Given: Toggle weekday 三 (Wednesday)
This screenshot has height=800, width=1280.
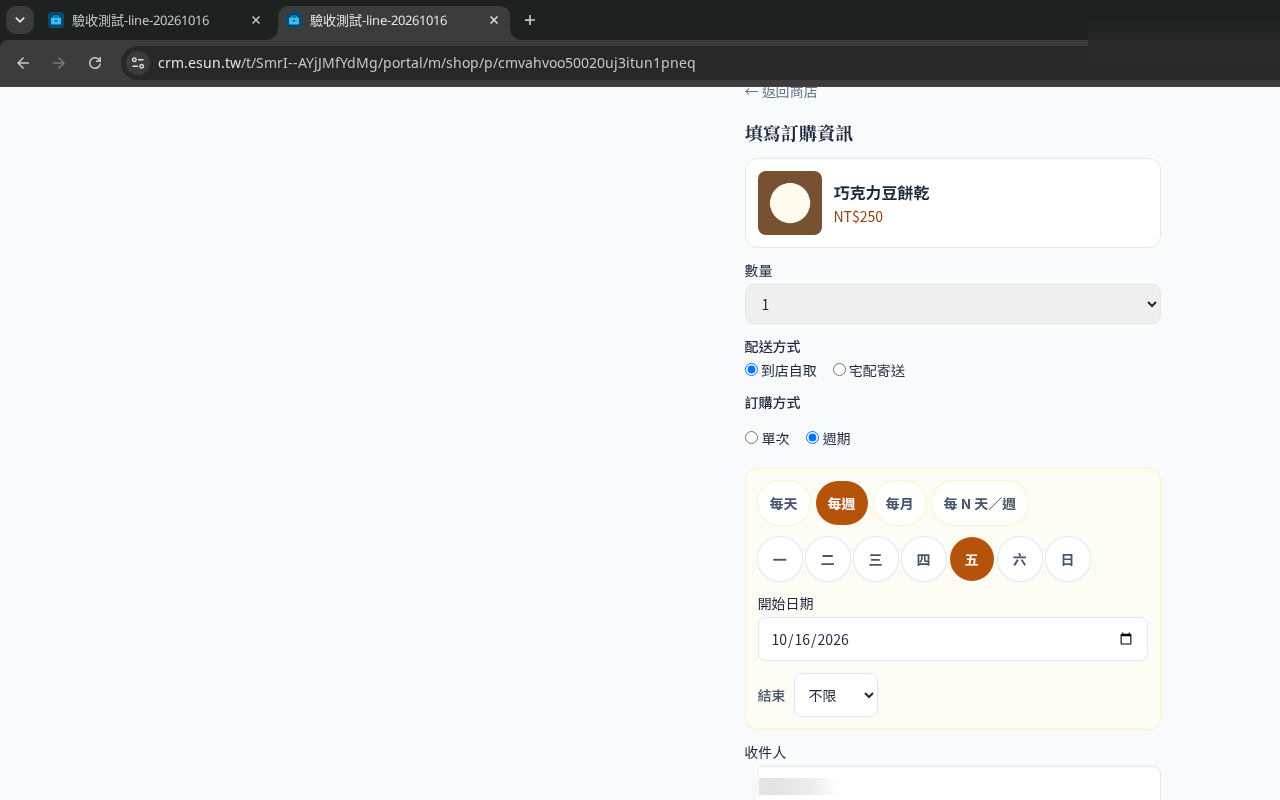Looking at the screenshot, I should point(876,559).
